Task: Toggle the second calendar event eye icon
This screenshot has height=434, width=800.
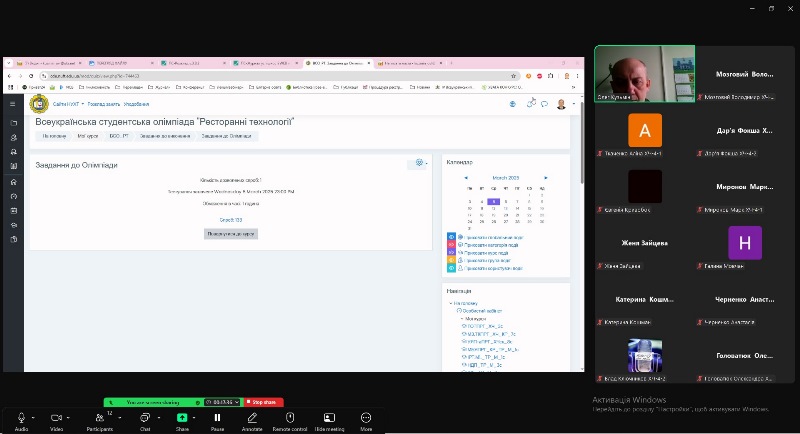Action: pyautogui.click(x=451, y=245)
